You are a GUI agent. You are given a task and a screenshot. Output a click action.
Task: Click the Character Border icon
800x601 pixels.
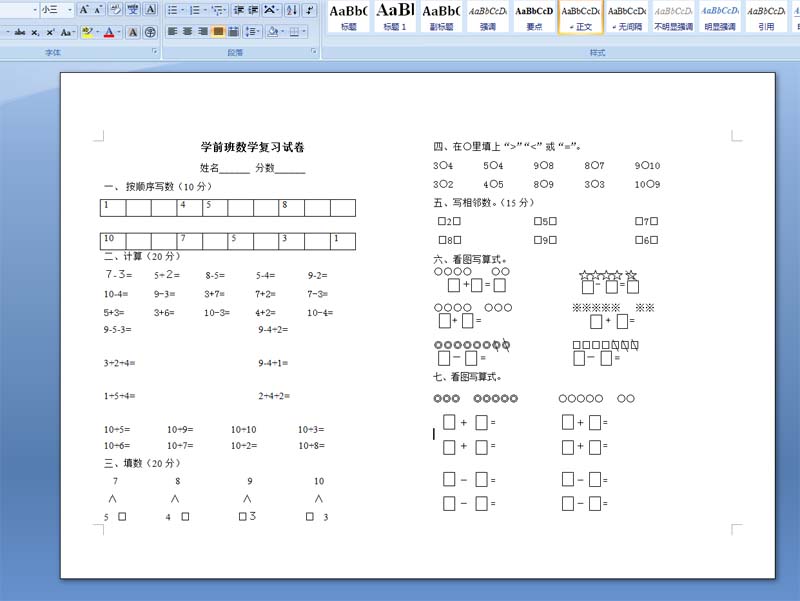(151, 10)
